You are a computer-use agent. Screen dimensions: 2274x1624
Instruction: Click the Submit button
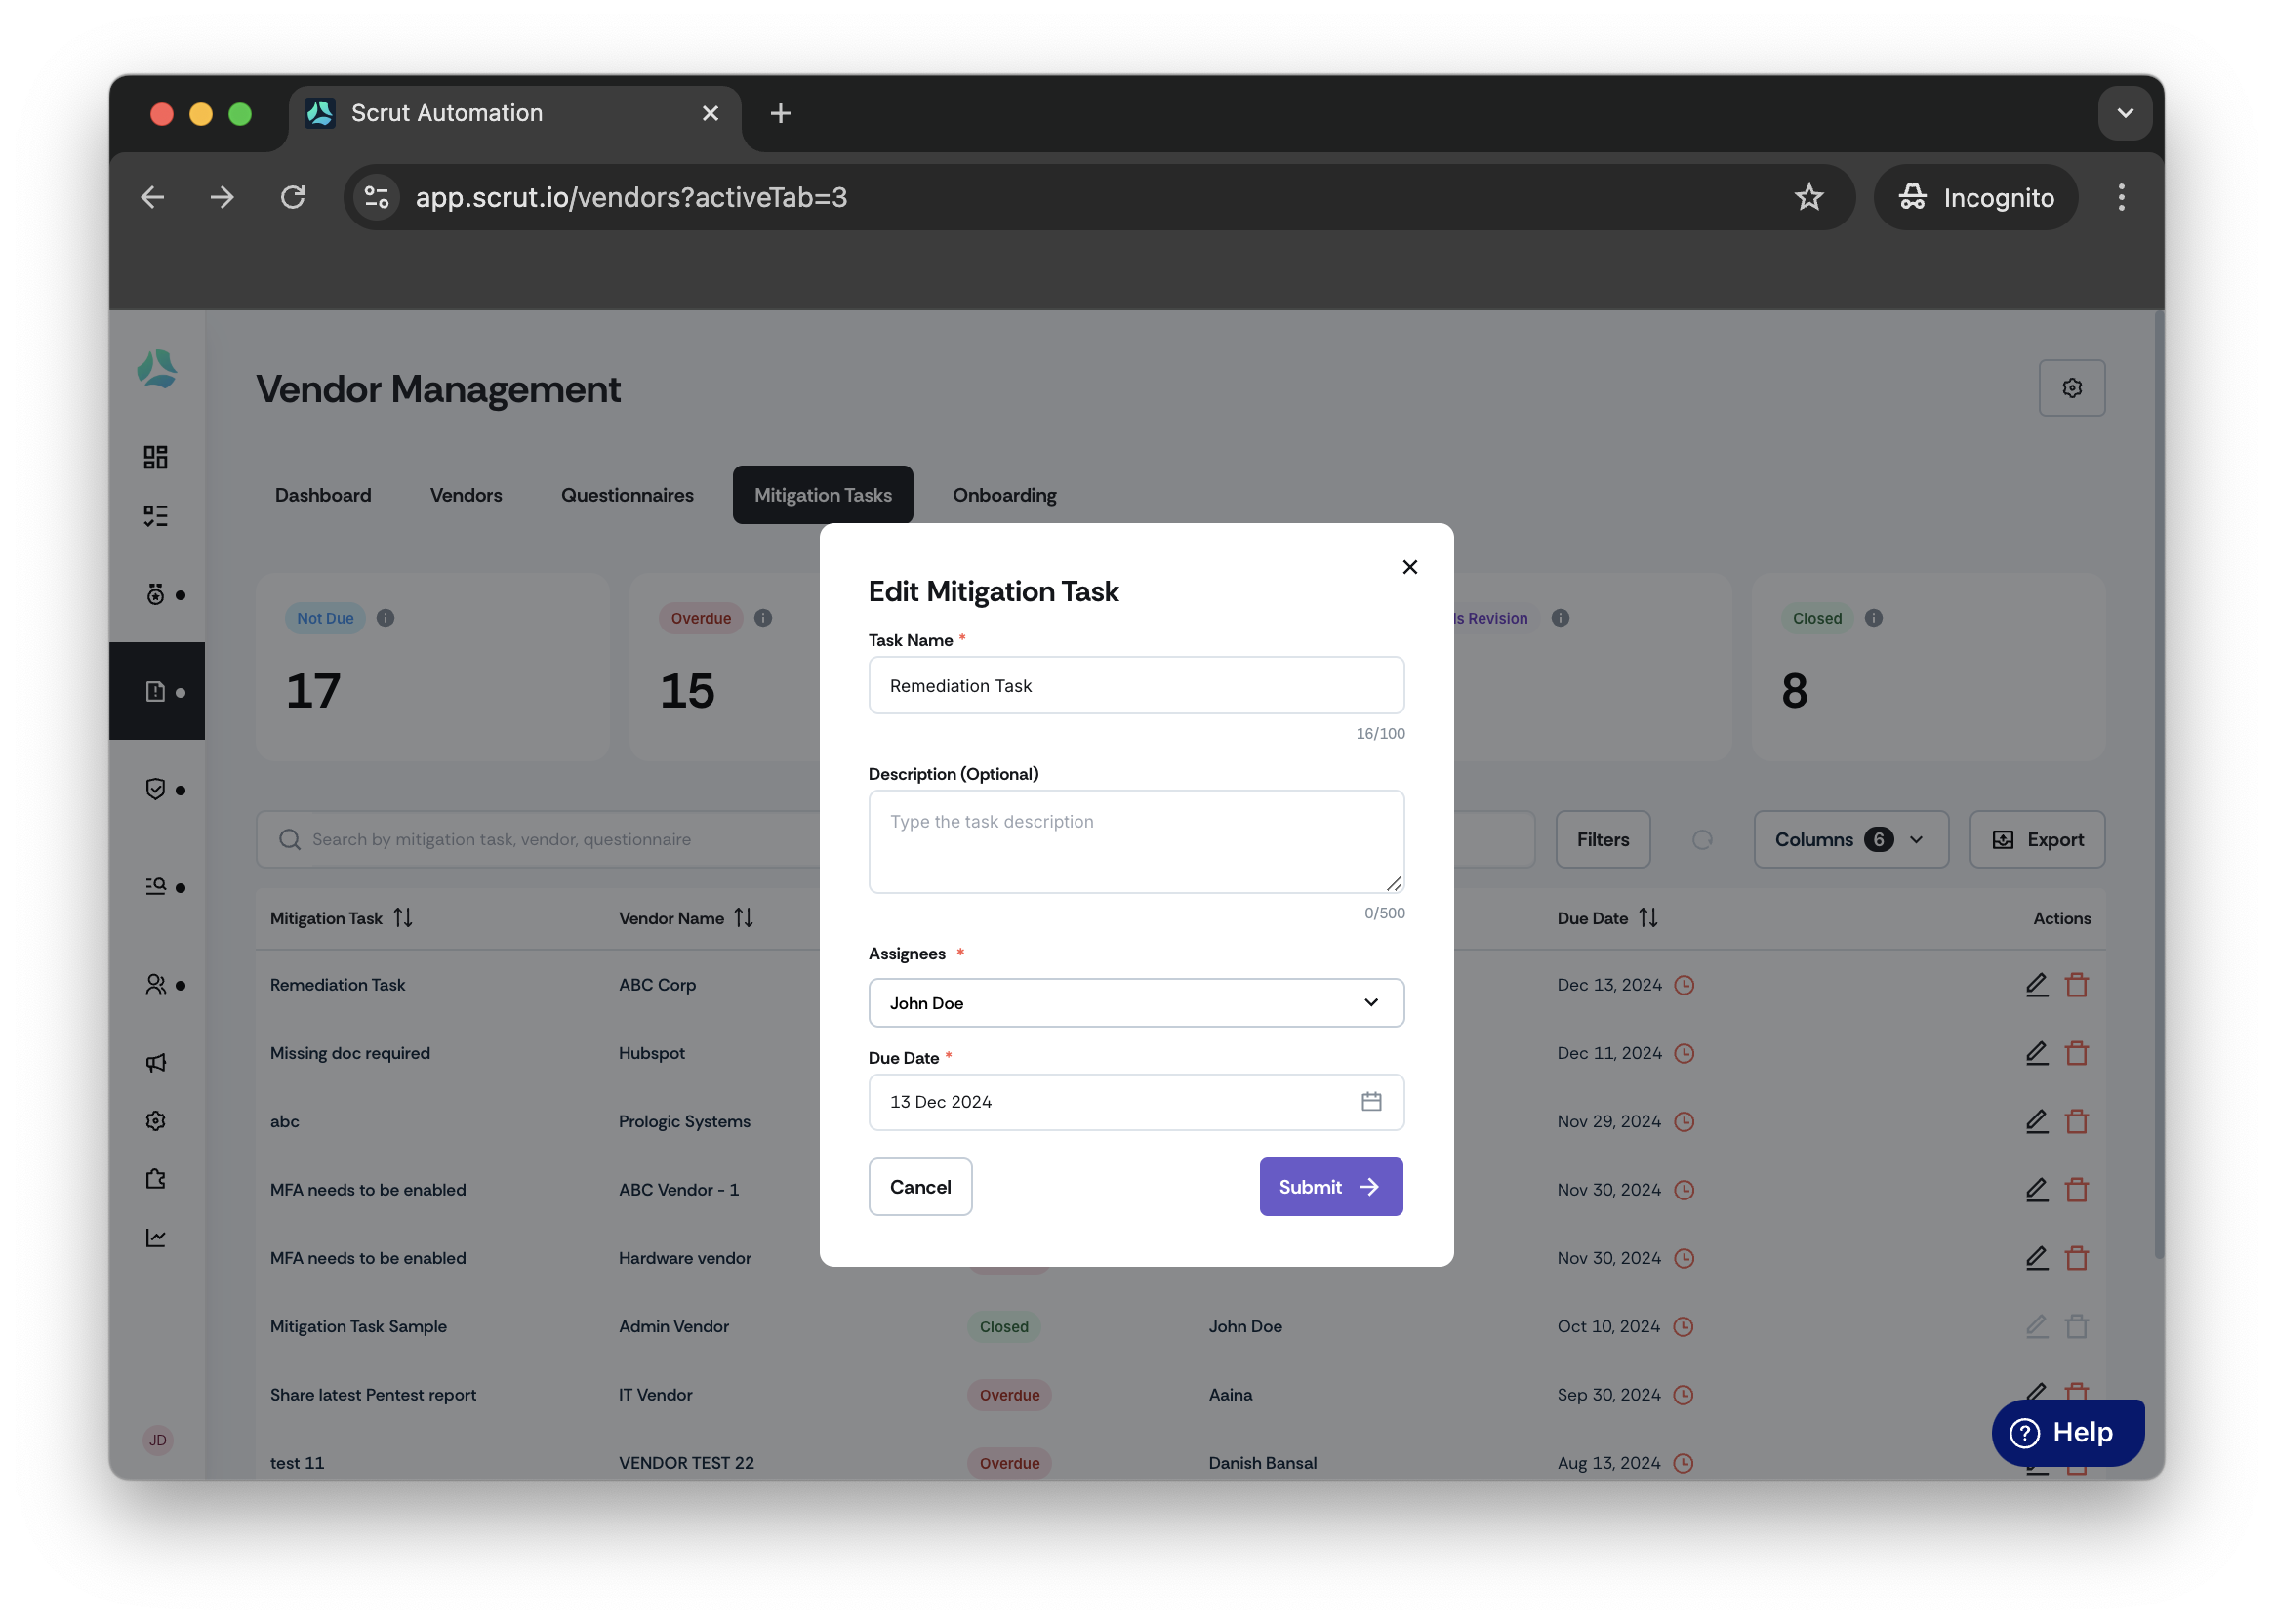click(1330, 1186)
